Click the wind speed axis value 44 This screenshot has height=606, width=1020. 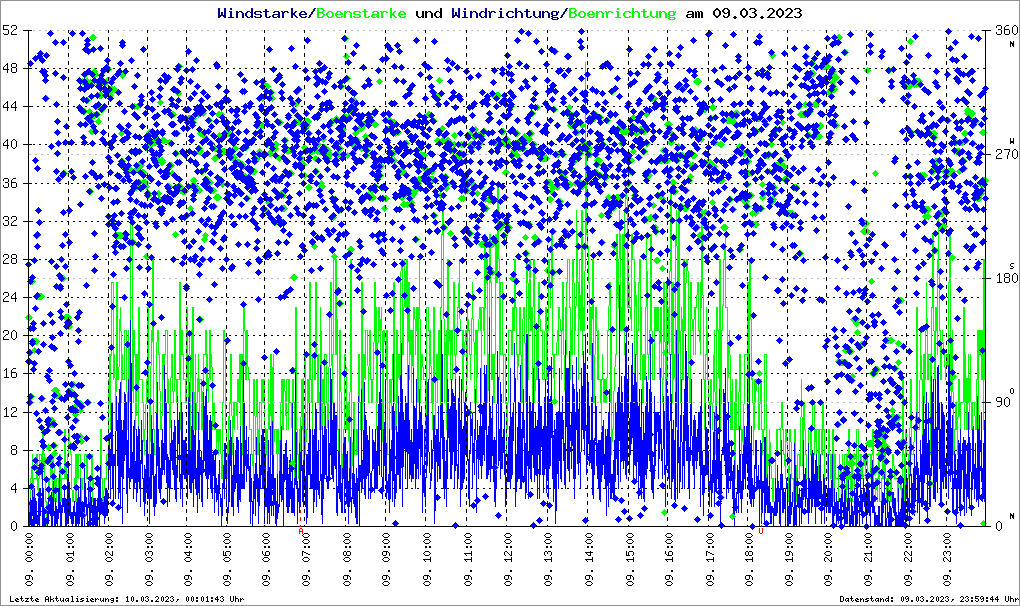[x=10, y=106]
